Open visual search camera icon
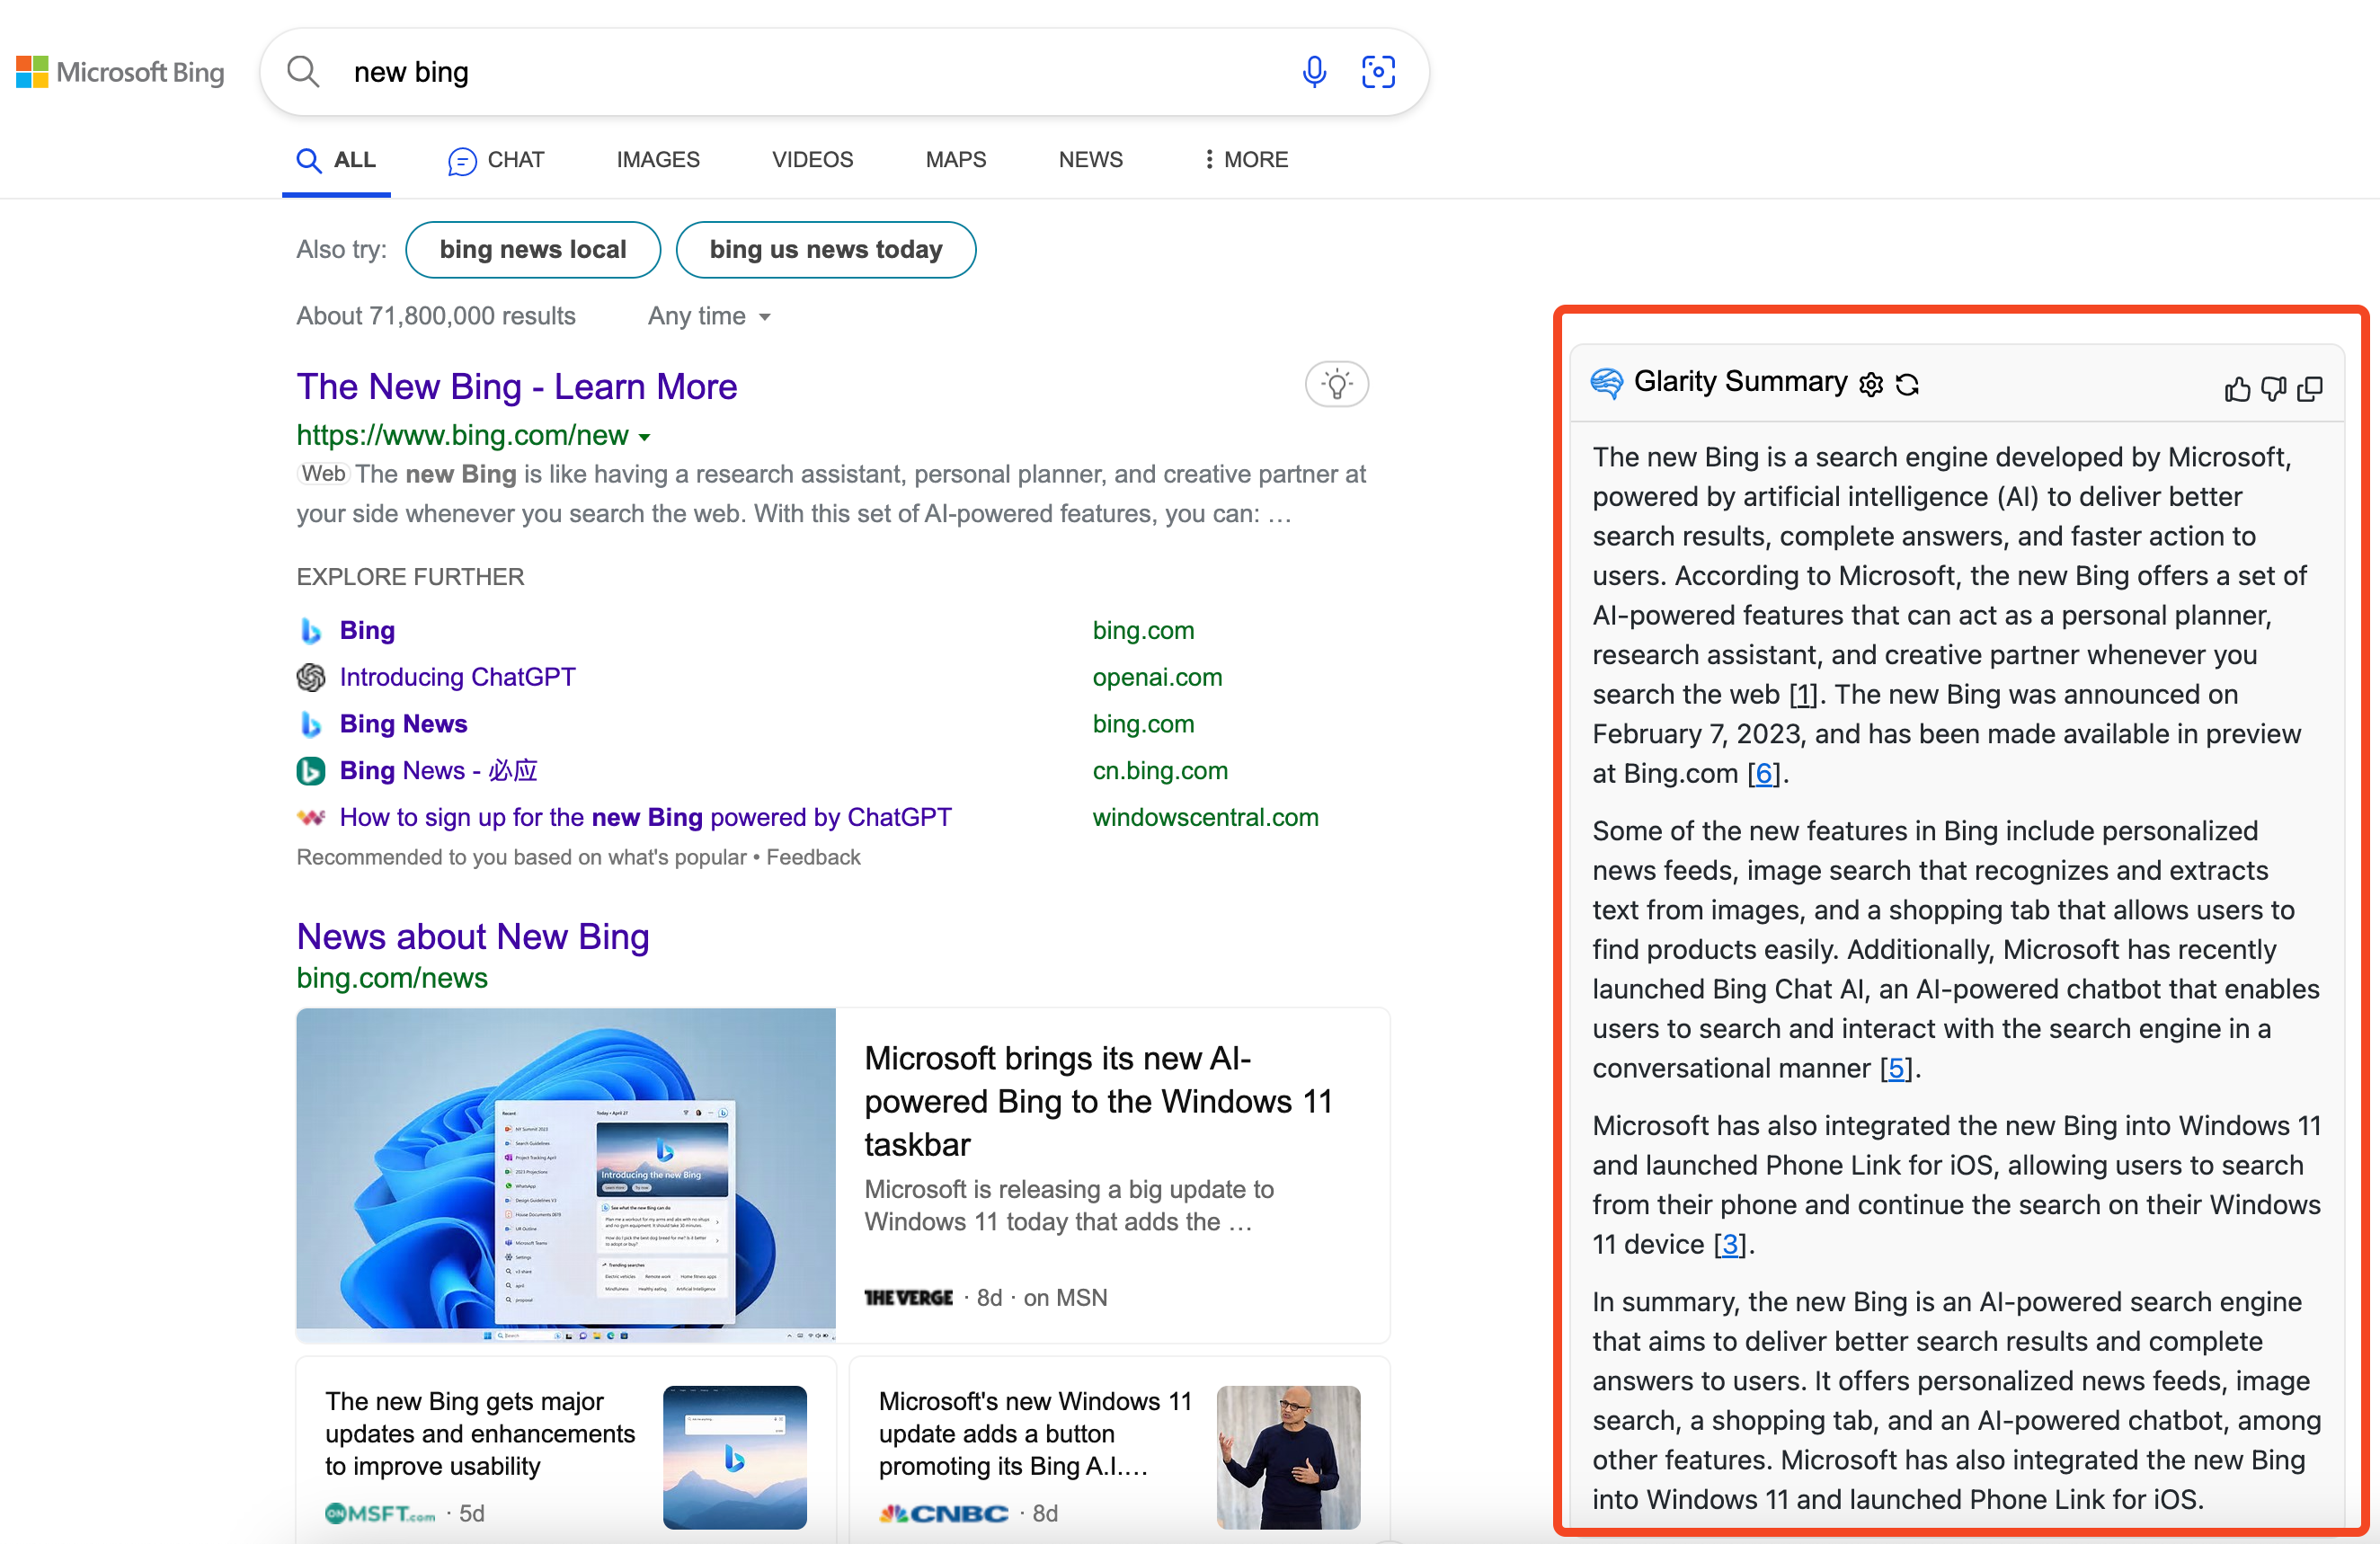 tap(1378, 72)
